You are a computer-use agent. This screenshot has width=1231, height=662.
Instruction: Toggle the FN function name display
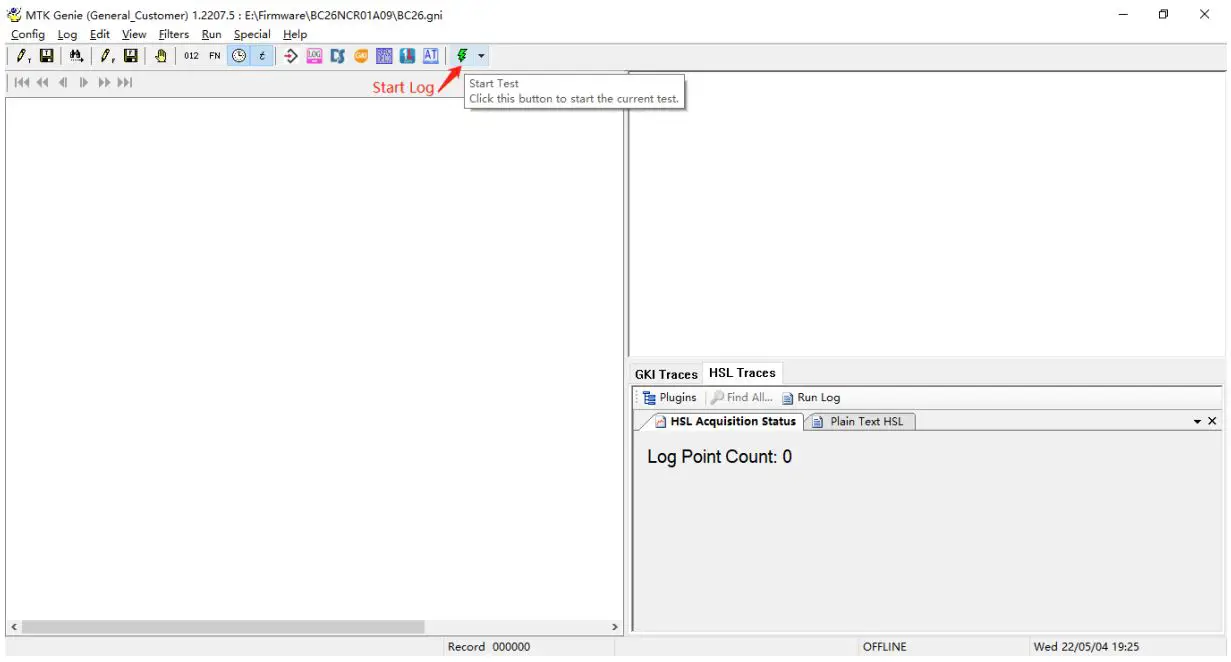click(x=215, y=55)
